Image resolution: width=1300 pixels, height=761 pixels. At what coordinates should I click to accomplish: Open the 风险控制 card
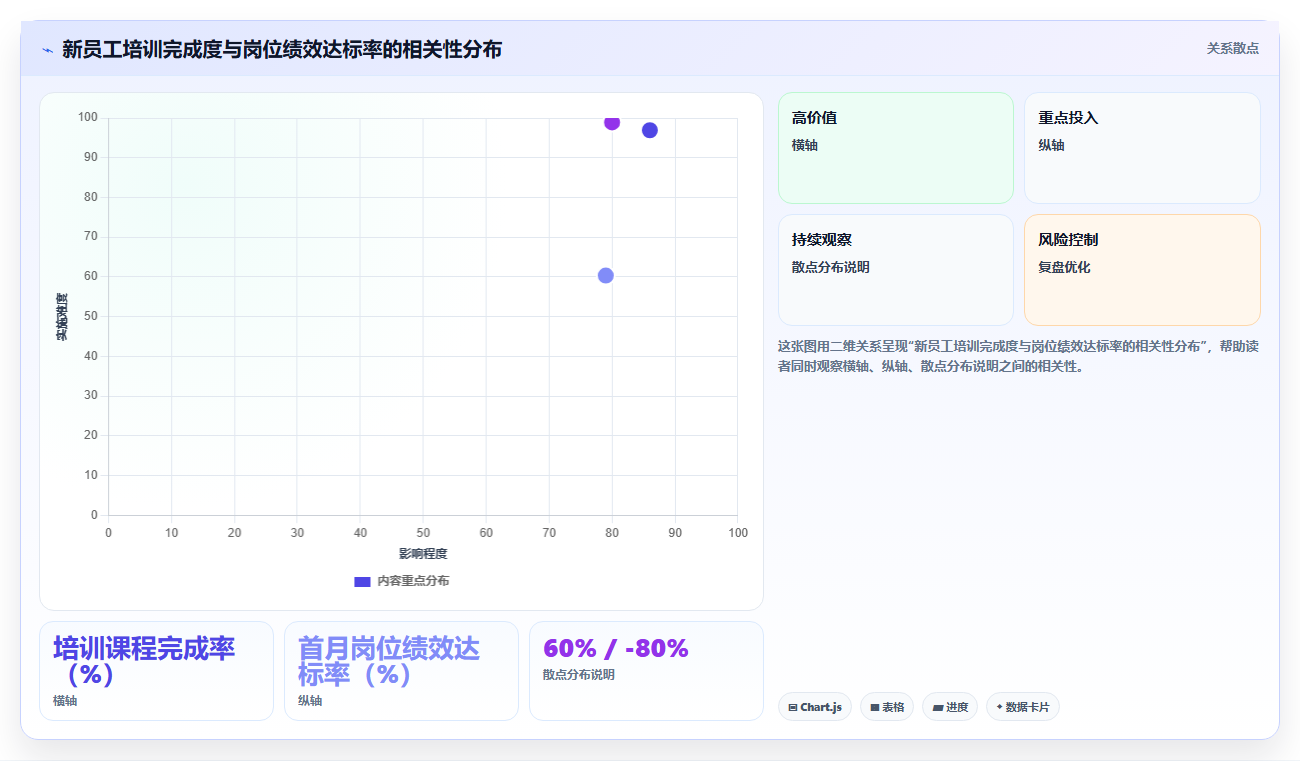(x=1142, y=270)
